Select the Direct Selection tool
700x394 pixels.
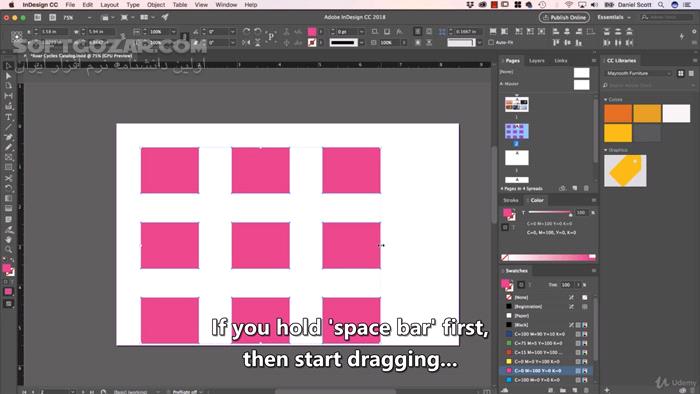point(8,76)
